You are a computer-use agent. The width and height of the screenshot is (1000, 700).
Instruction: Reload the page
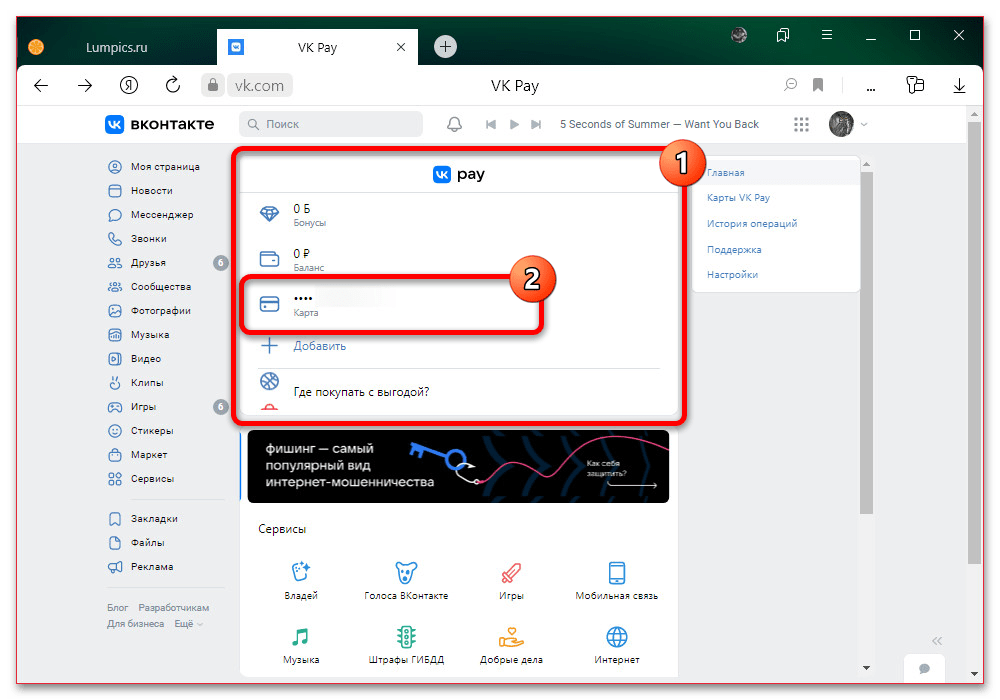pyautogui.click(x=173, y=85)
